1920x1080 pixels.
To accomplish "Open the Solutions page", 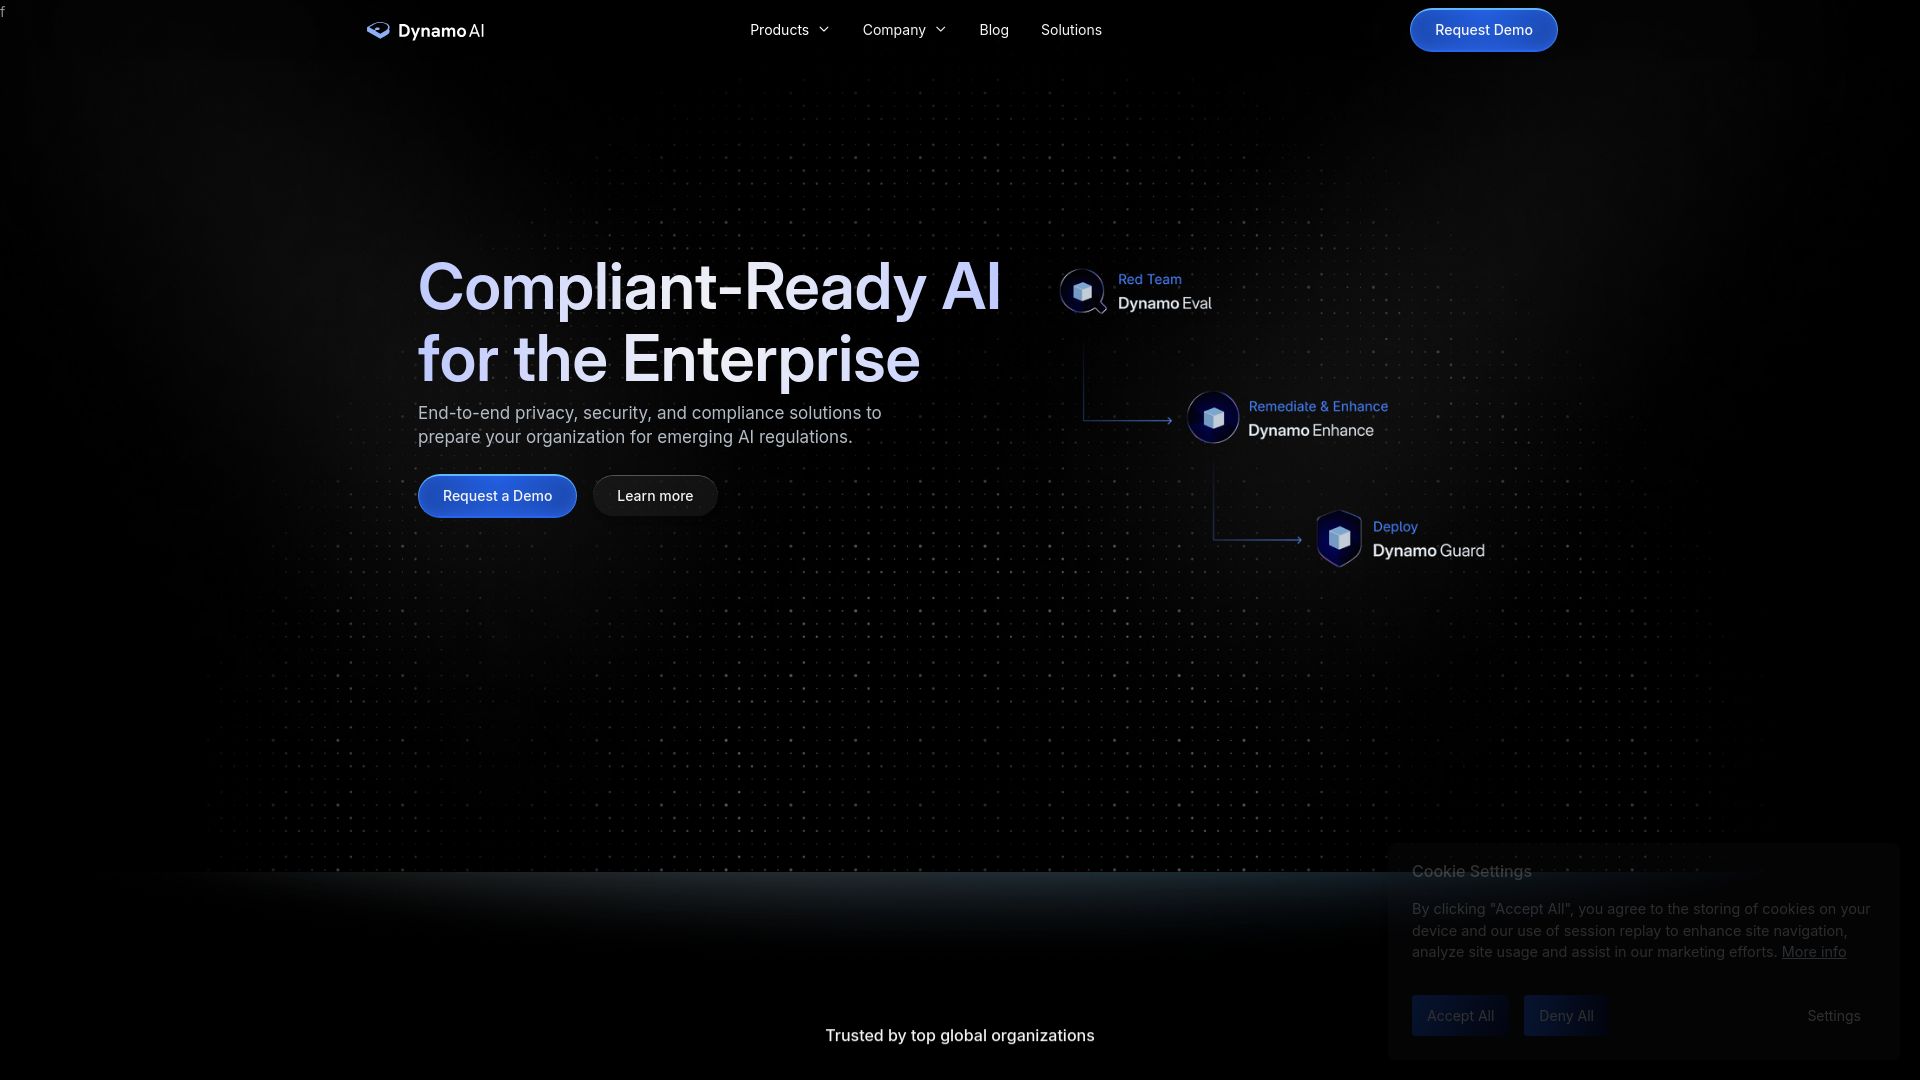I will pos(1071,30).
